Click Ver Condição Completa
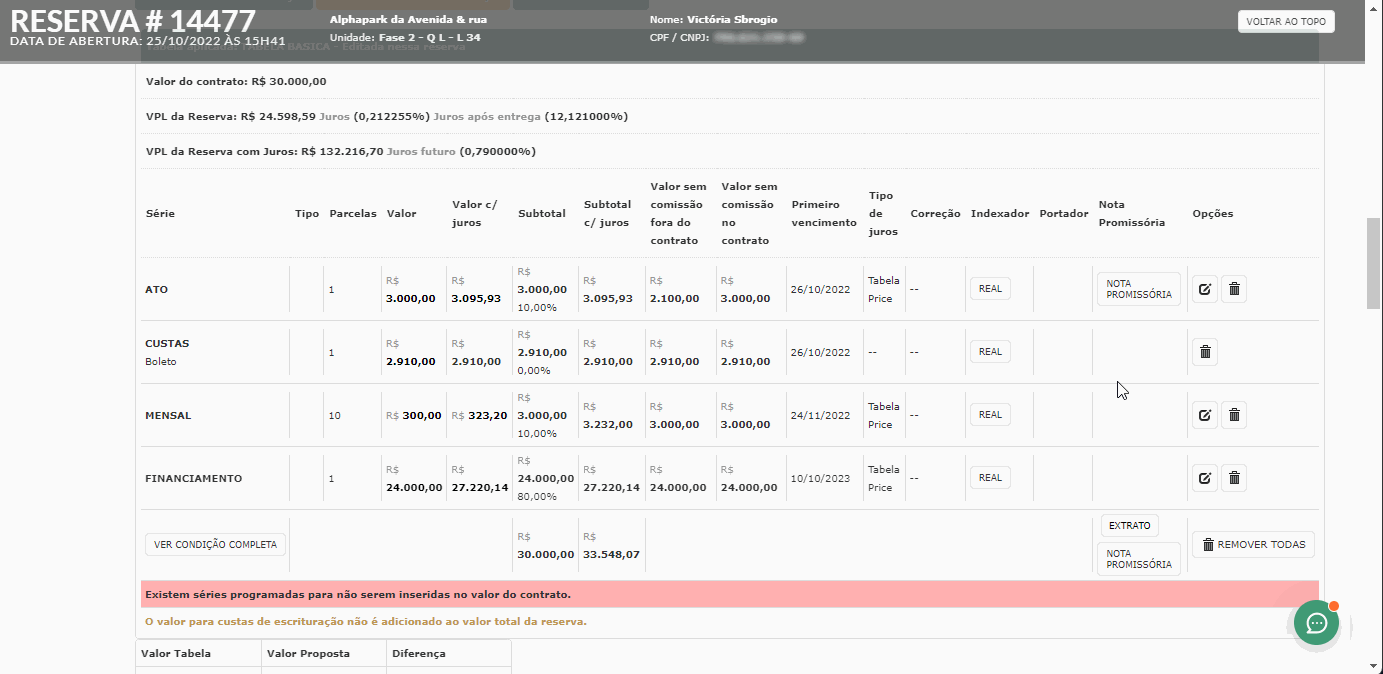Image resolution: width=1383 pixels, height=674 pixels. [216, 544]
